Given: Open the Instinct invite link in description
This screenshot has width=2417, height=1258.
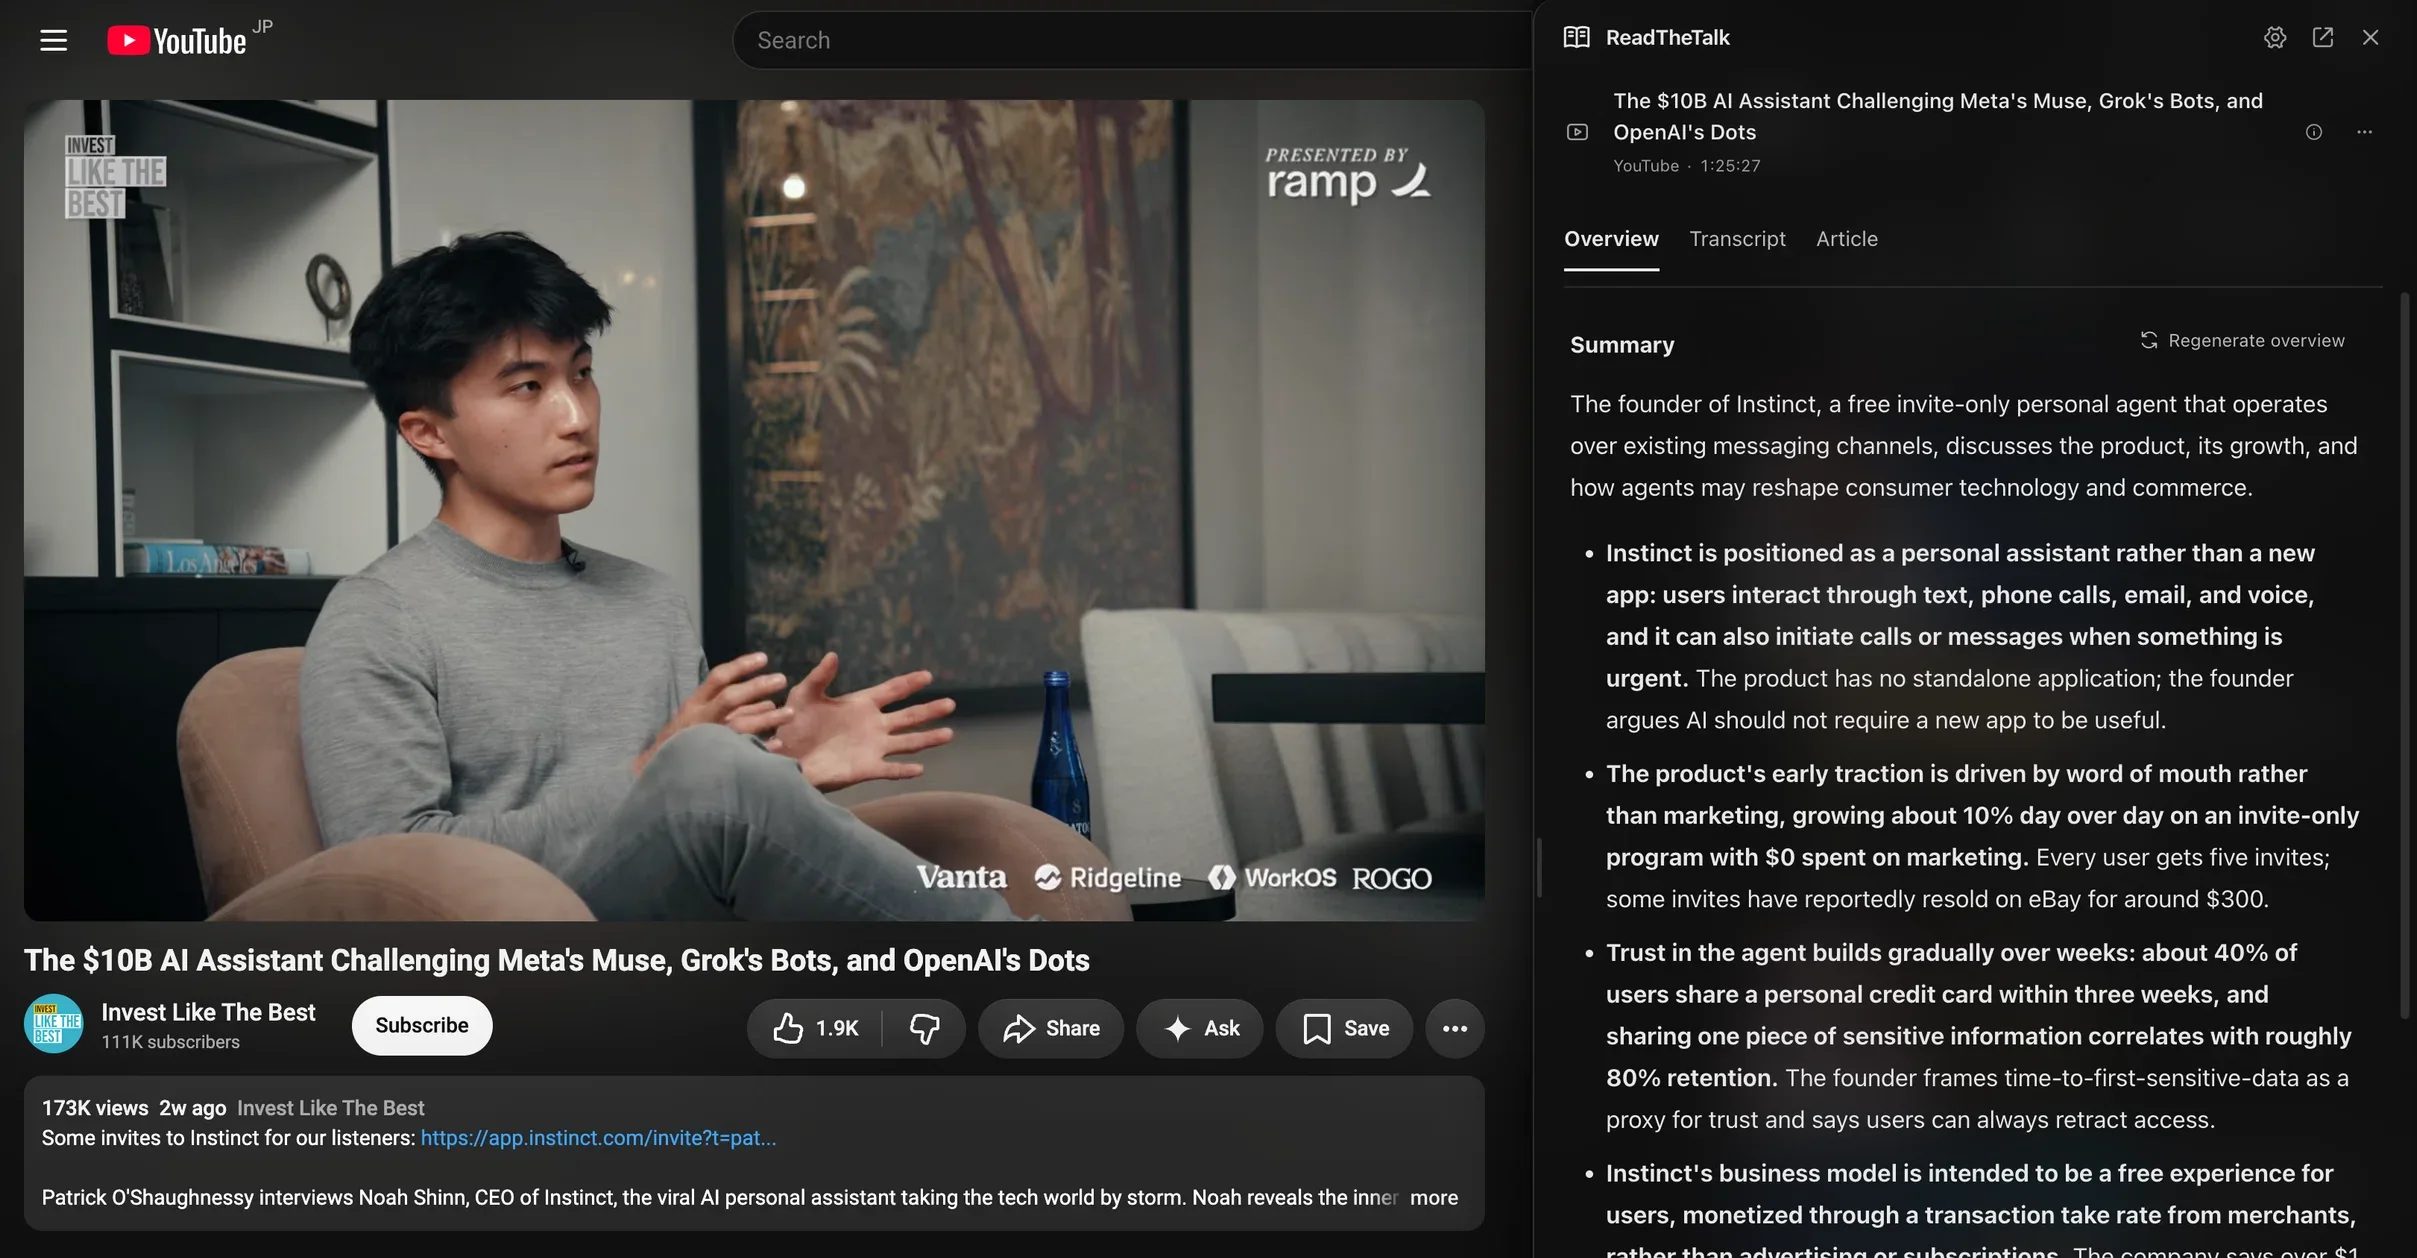Looking at the screenshot, I should click(598, 1138).
